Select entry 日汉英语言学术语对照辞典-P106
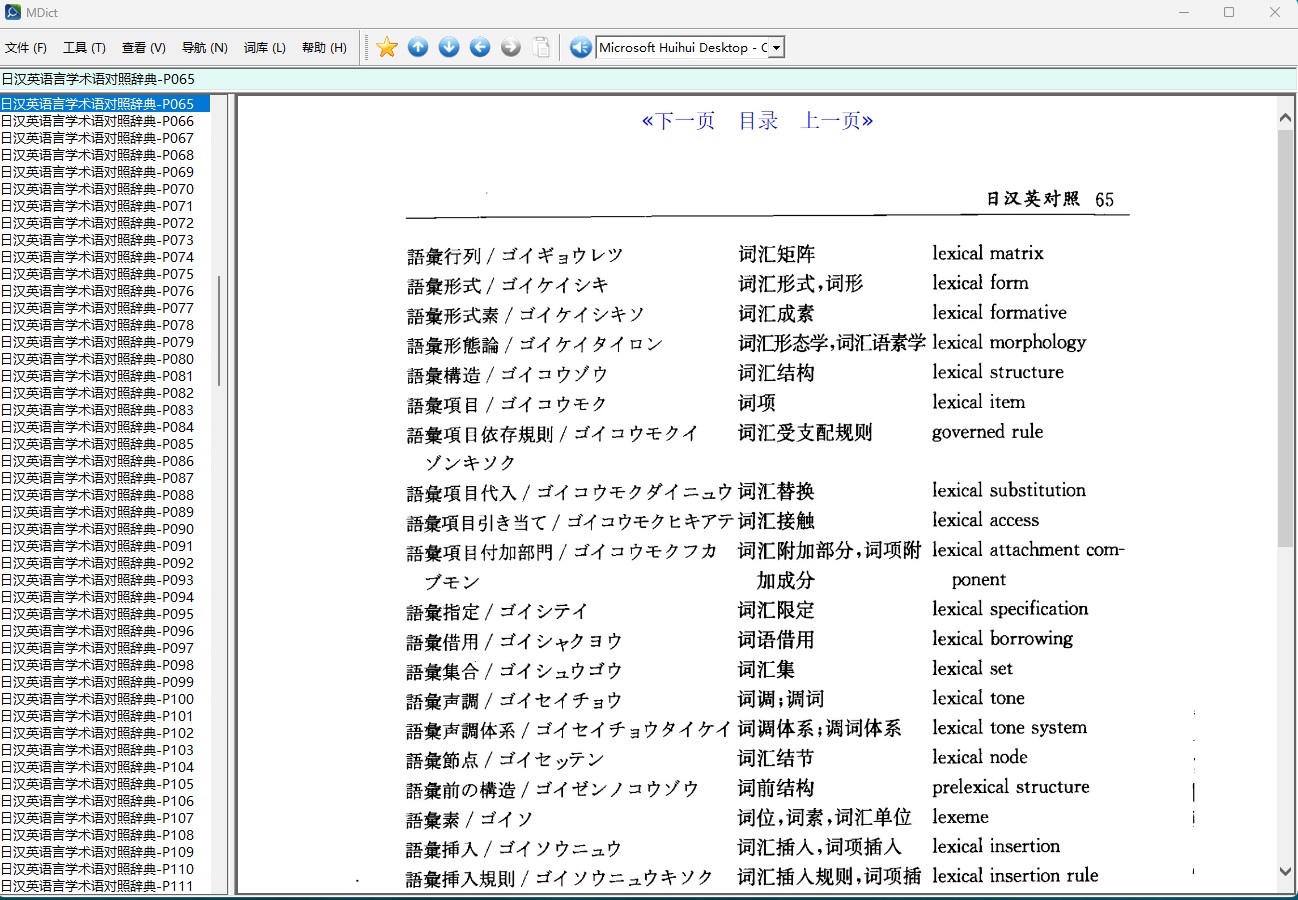The height and width of the screenshot is (900, 1298). click(104, 801)
